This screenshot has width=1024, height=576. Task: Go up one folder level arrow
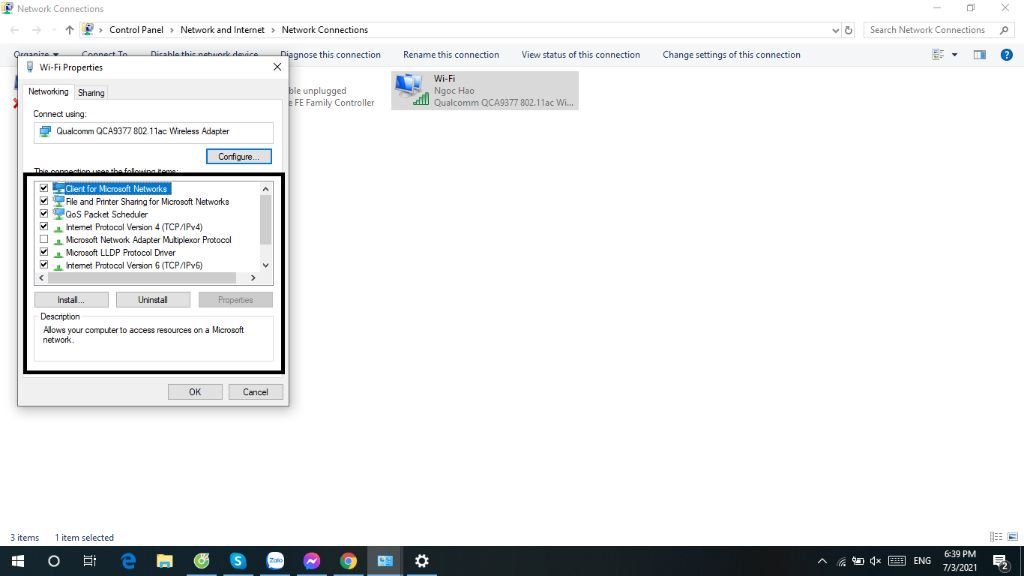point(69,30)
